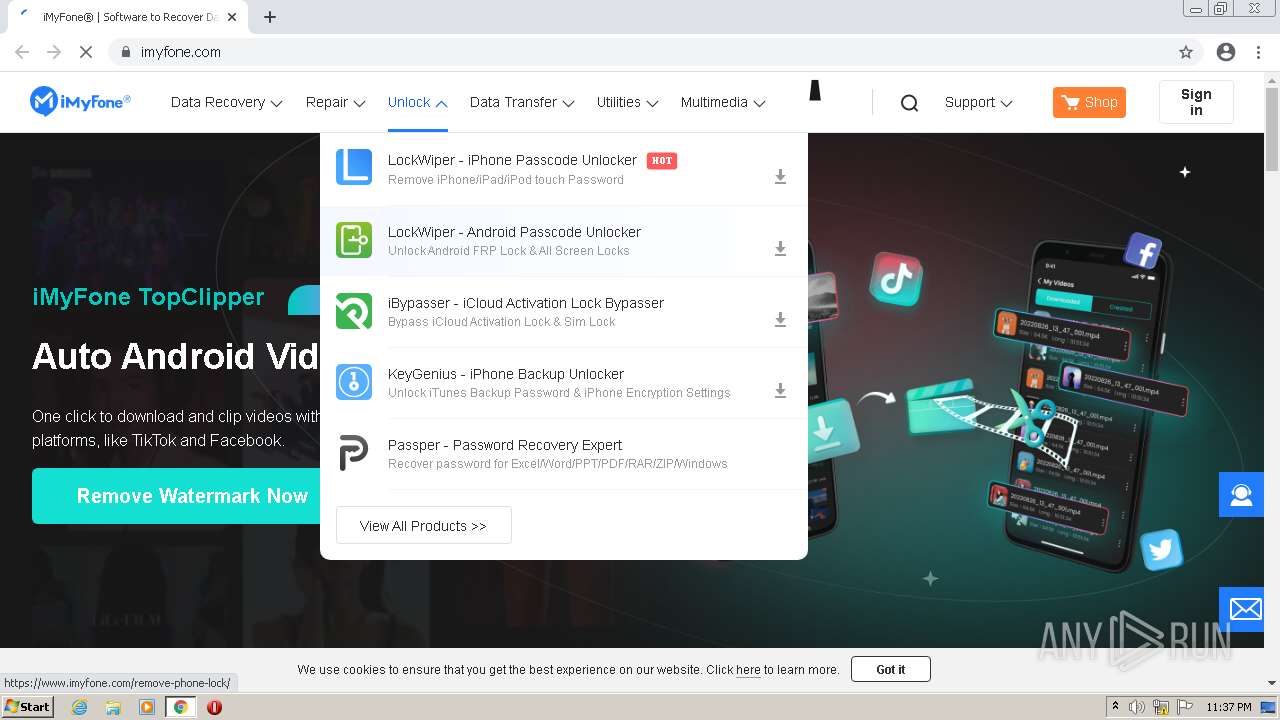Select iBypasser - iCloud Activation Lock Bypasser

tap(564, 312)
